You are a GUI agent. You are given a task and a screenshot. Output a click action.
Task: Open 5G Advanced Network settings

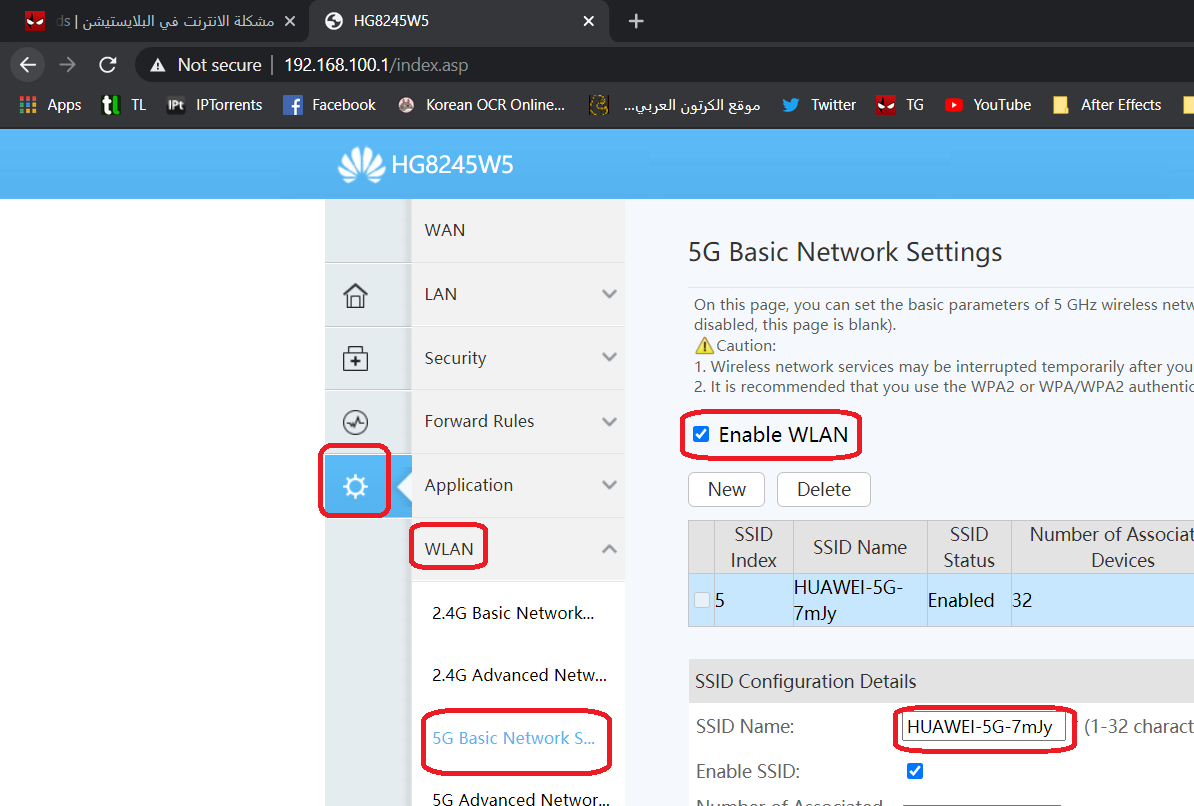521,797
